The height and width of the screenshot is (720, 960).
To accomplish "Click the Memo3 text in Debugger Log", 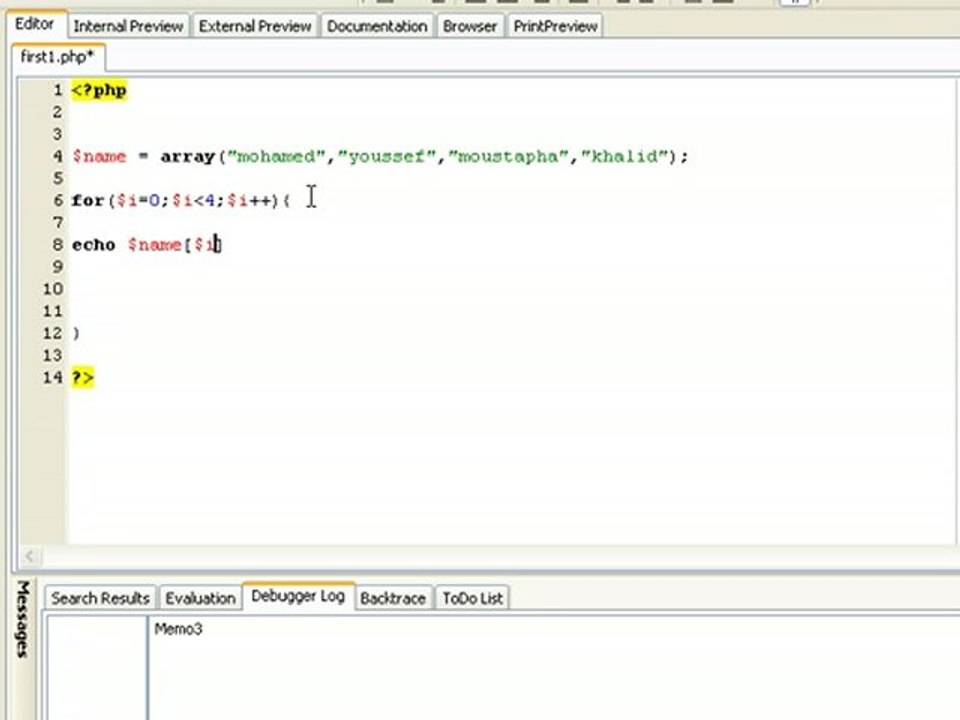I will [178, 629].
